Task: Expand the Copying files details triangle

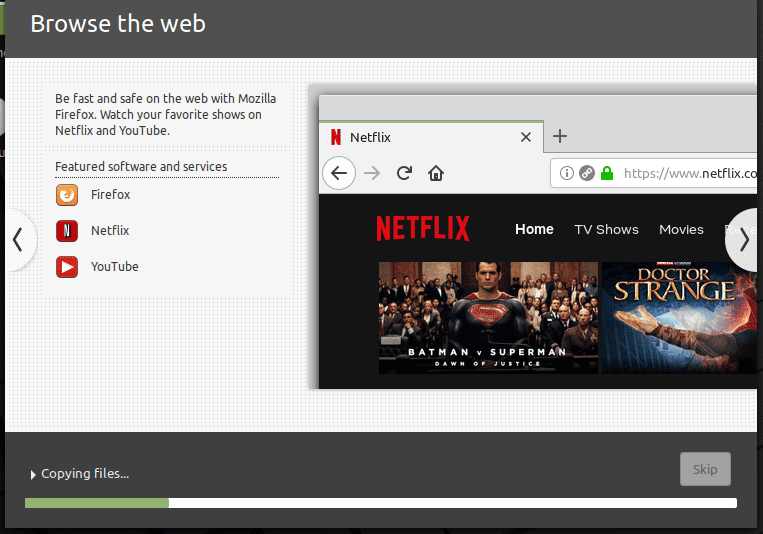Action: [x=33, y=475]
